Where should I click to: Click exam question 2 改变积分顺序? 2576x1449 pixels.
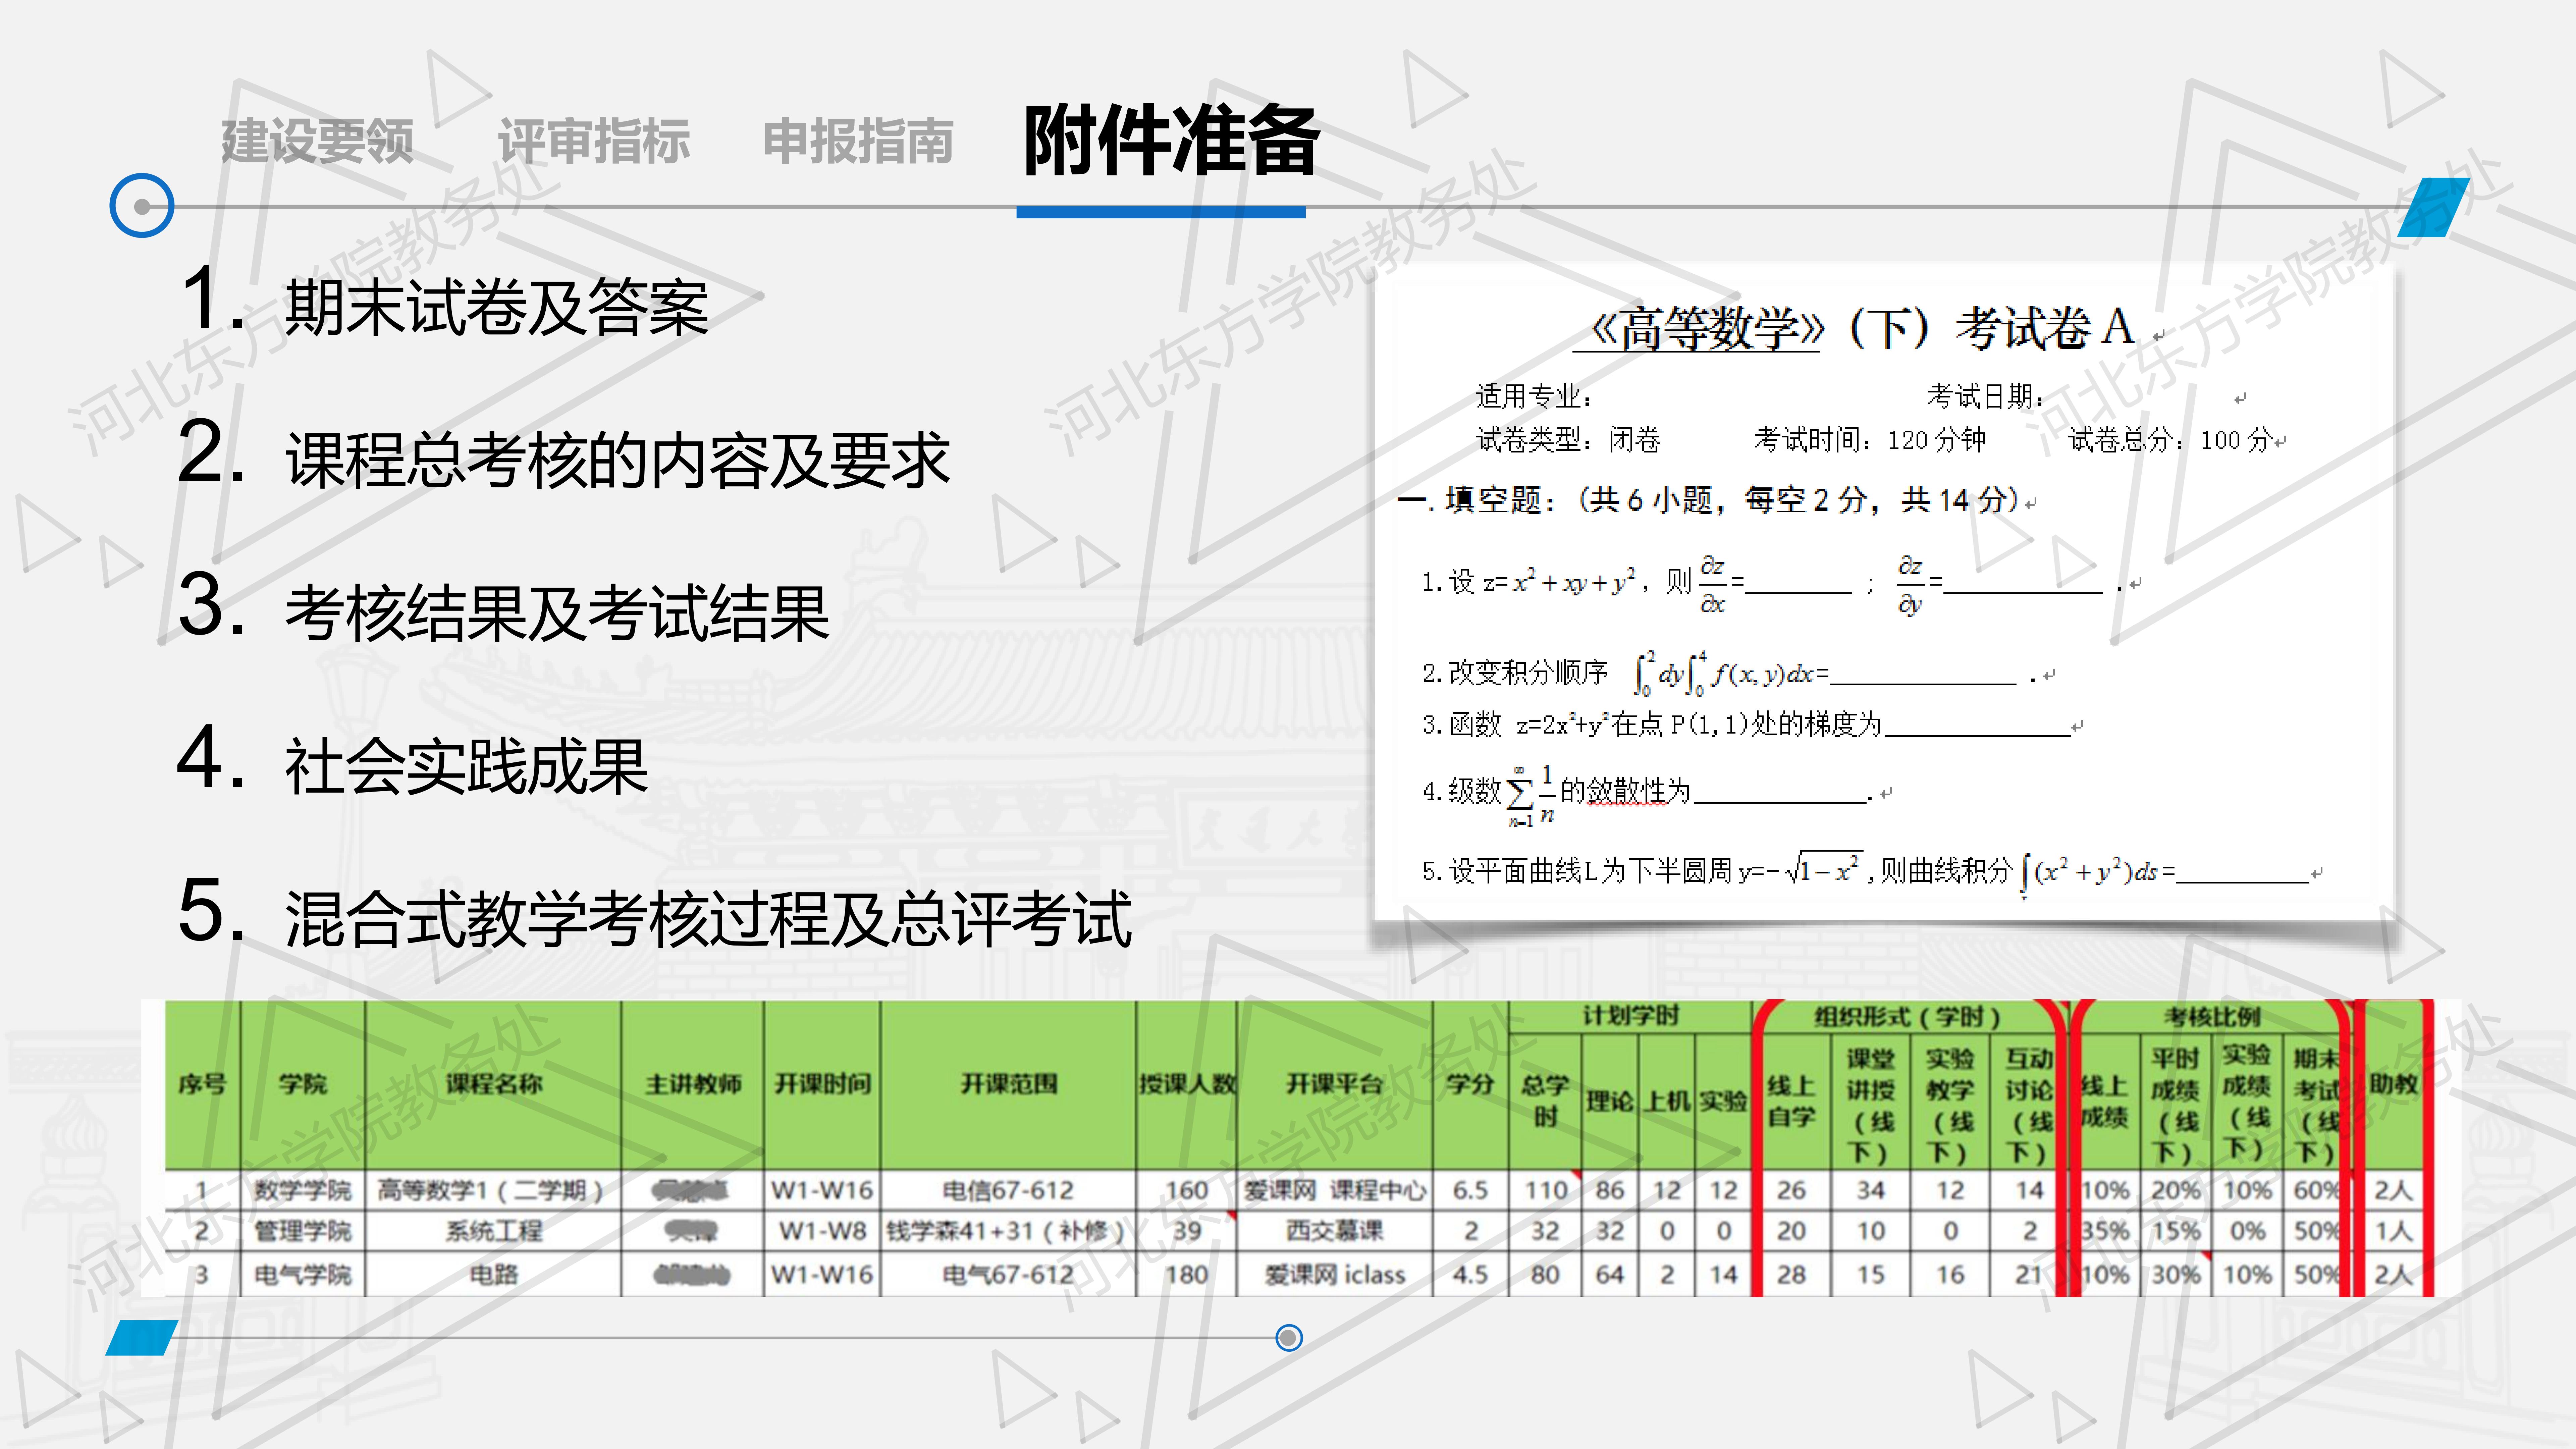pyautogui.click(x=1730, y=673)
